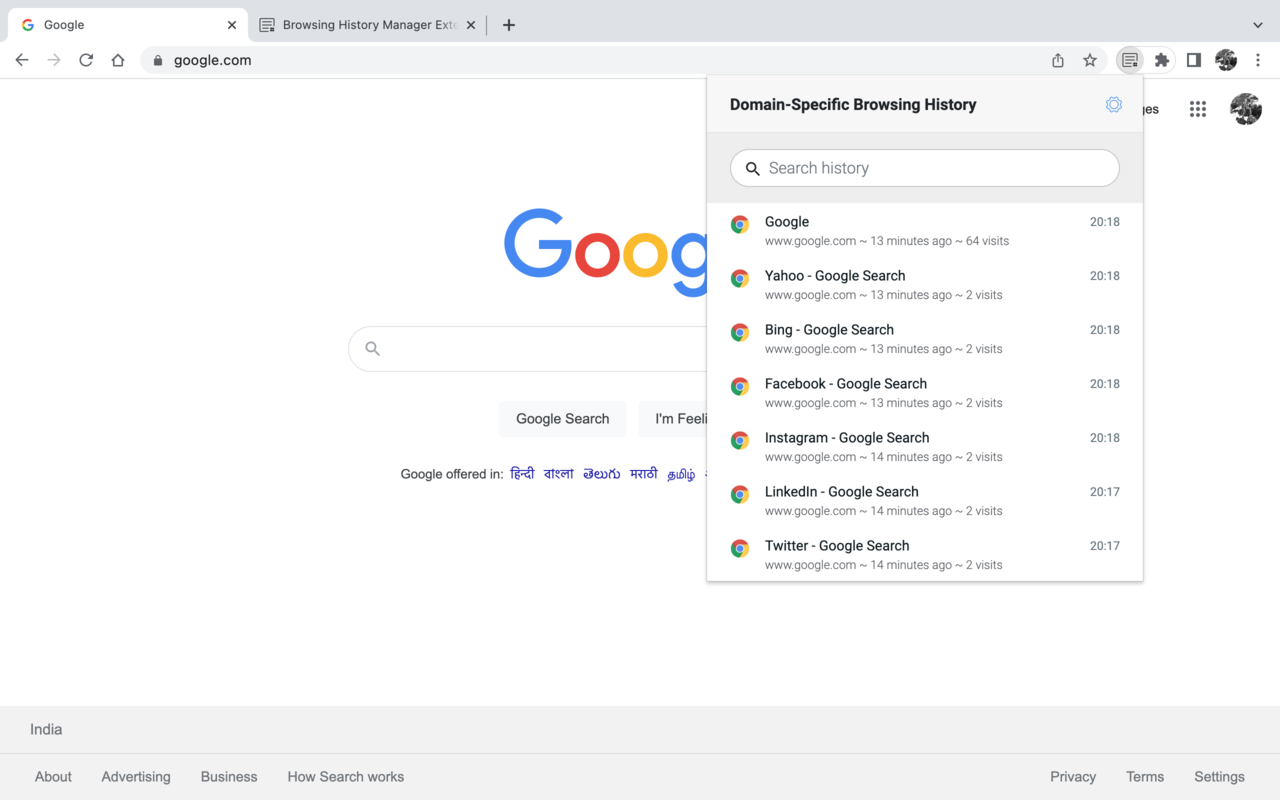Click the site security lock icon

point(157,60)
